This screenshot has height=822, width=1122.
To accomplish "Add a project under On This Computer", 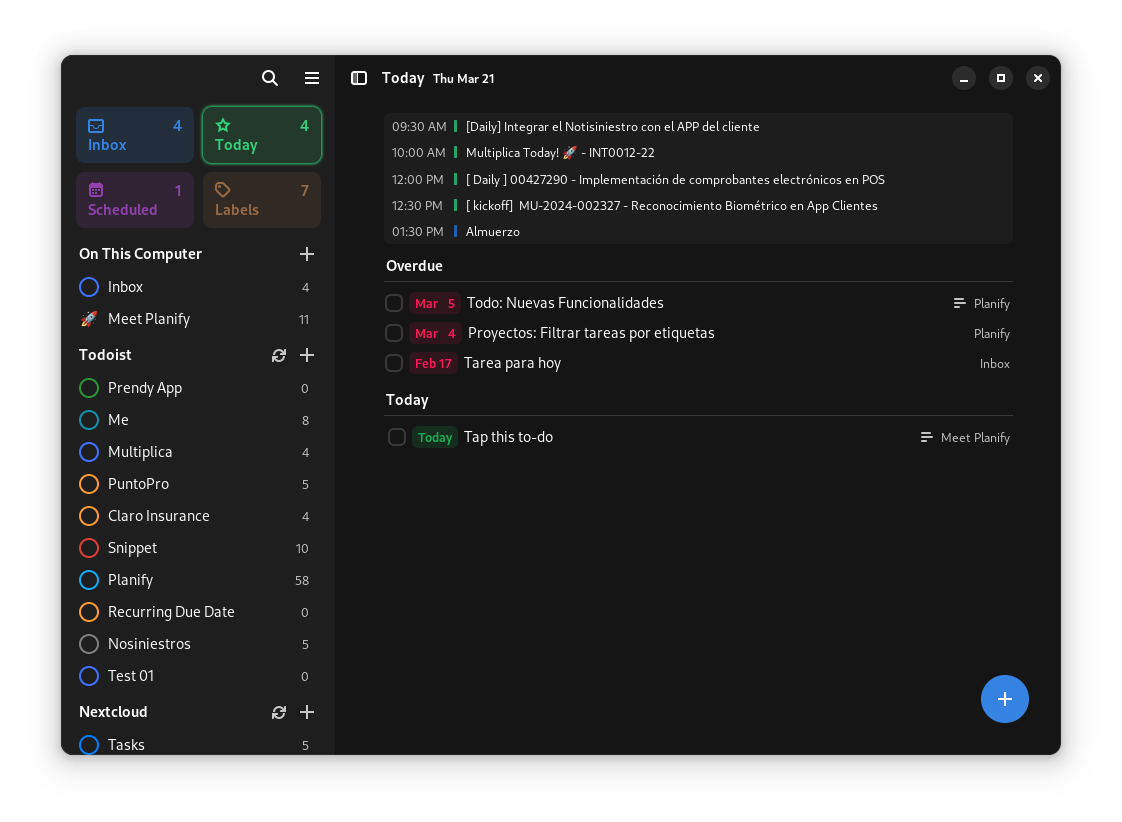I will tap(307, 254).
